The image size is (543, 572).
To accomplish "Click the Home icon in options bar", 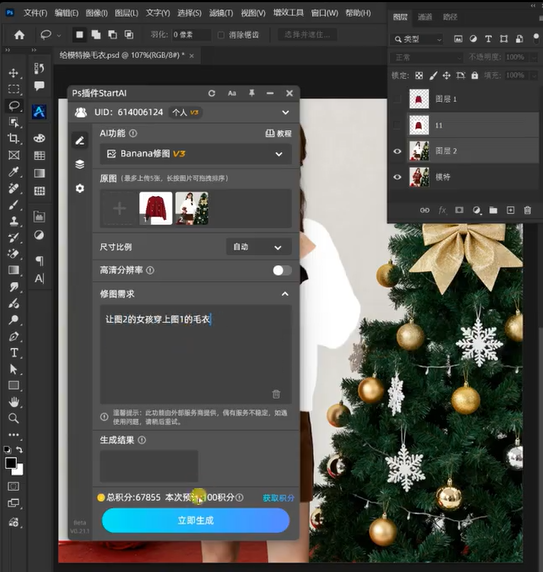I will [19, 35].
